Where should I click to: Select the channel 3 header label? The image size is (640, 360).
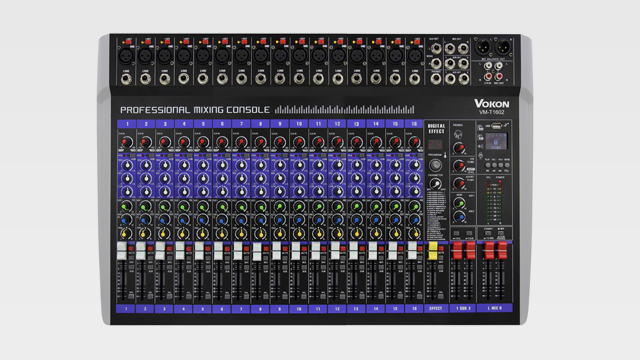coord(165,124)
